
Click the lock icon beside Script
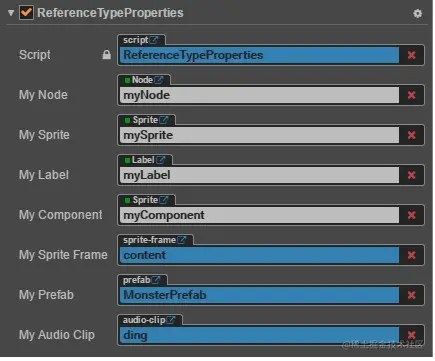(107, 55)
